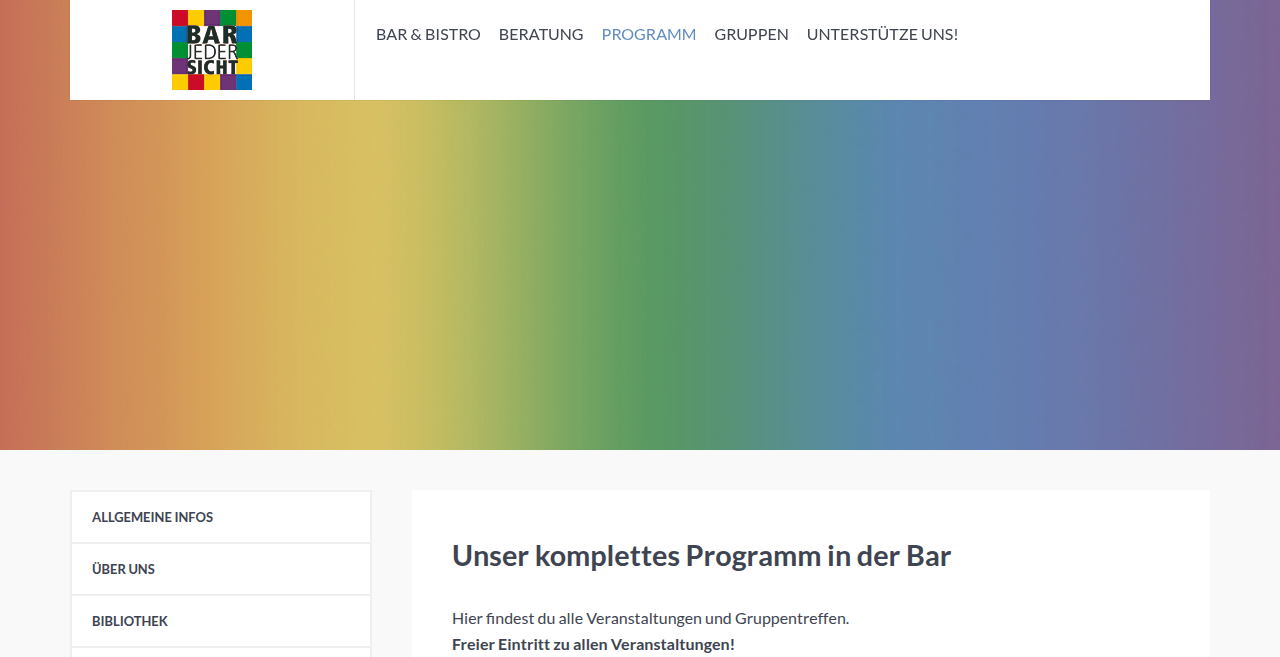
Task: Open the BIBLIOTHEK sidebar link
Action: click(x=221, y=621)
